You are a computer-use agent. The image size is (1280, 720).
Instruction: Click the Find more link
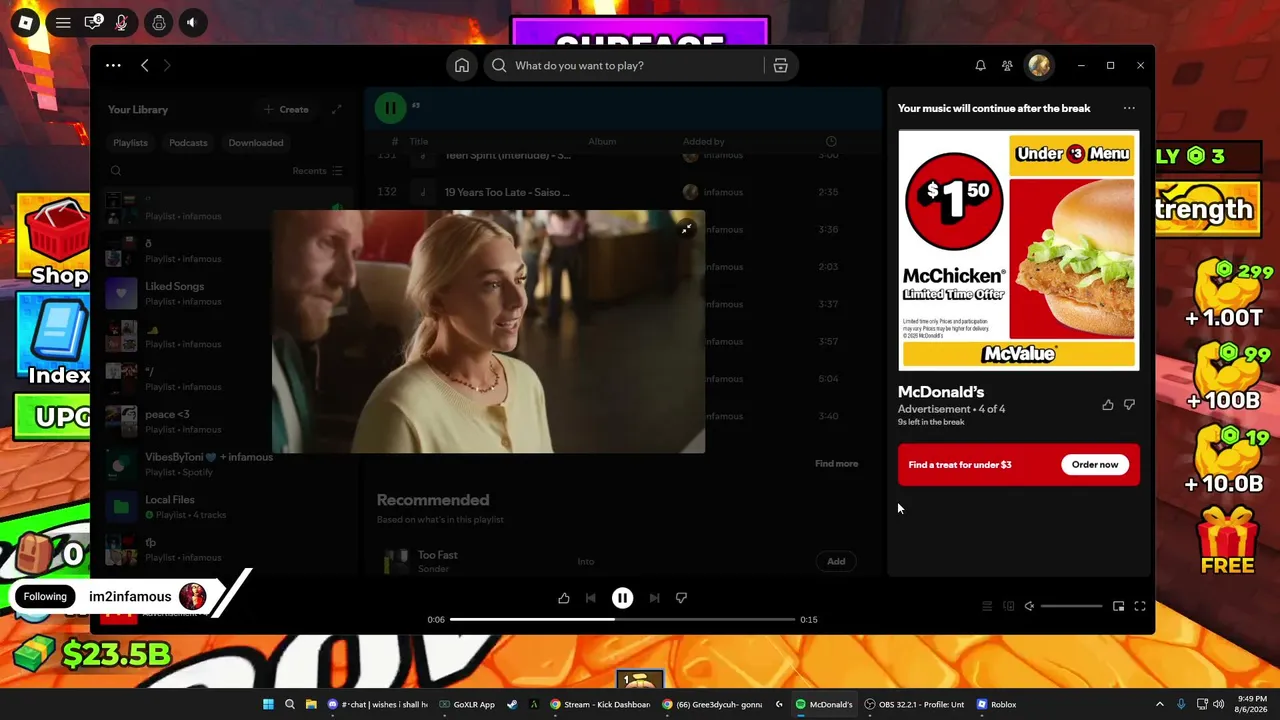(836, 464)
